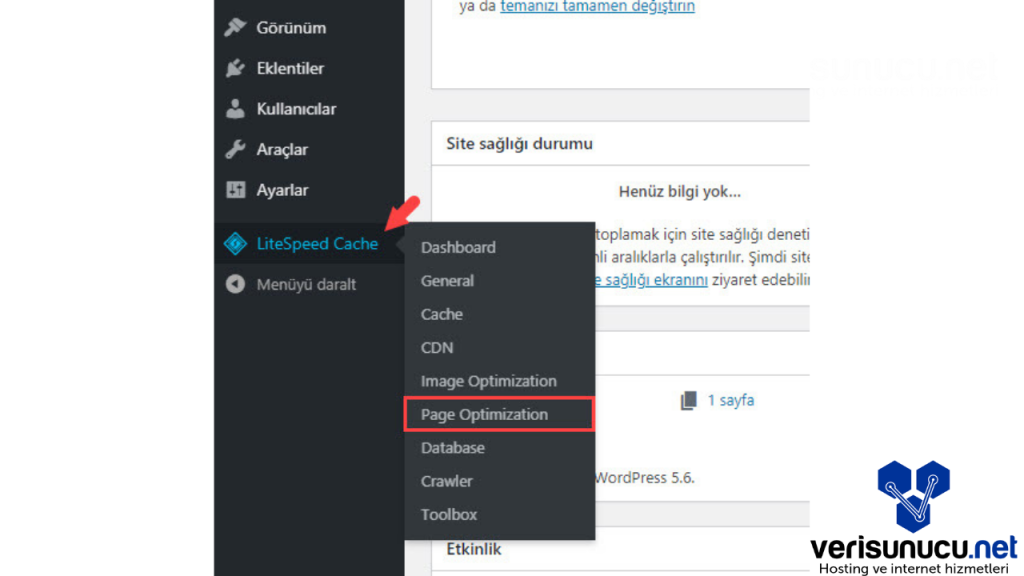The width and height of the screenshot is (1024, 576).
Task: Click the Menüyü daralt collapse arrow icon
Action: (235, 284)
